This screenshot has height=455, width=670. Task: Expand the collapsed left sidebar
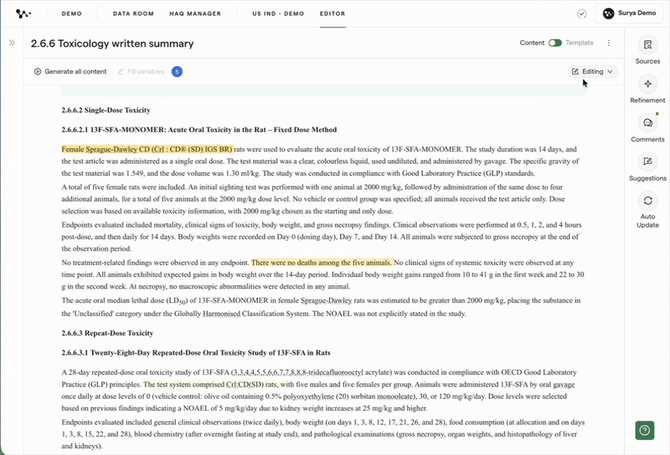click(12, 43)
